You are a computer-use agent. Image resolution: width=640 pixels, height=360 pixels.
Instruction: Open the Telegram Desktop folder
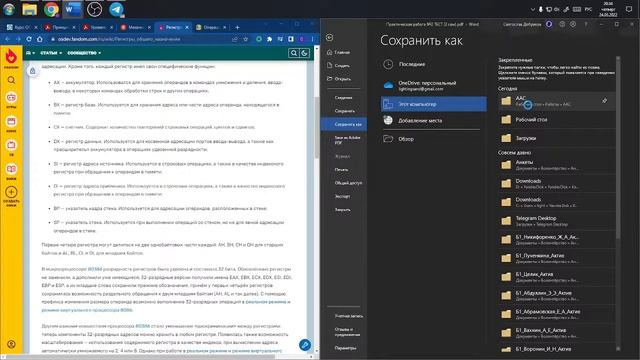click(556, 221)
